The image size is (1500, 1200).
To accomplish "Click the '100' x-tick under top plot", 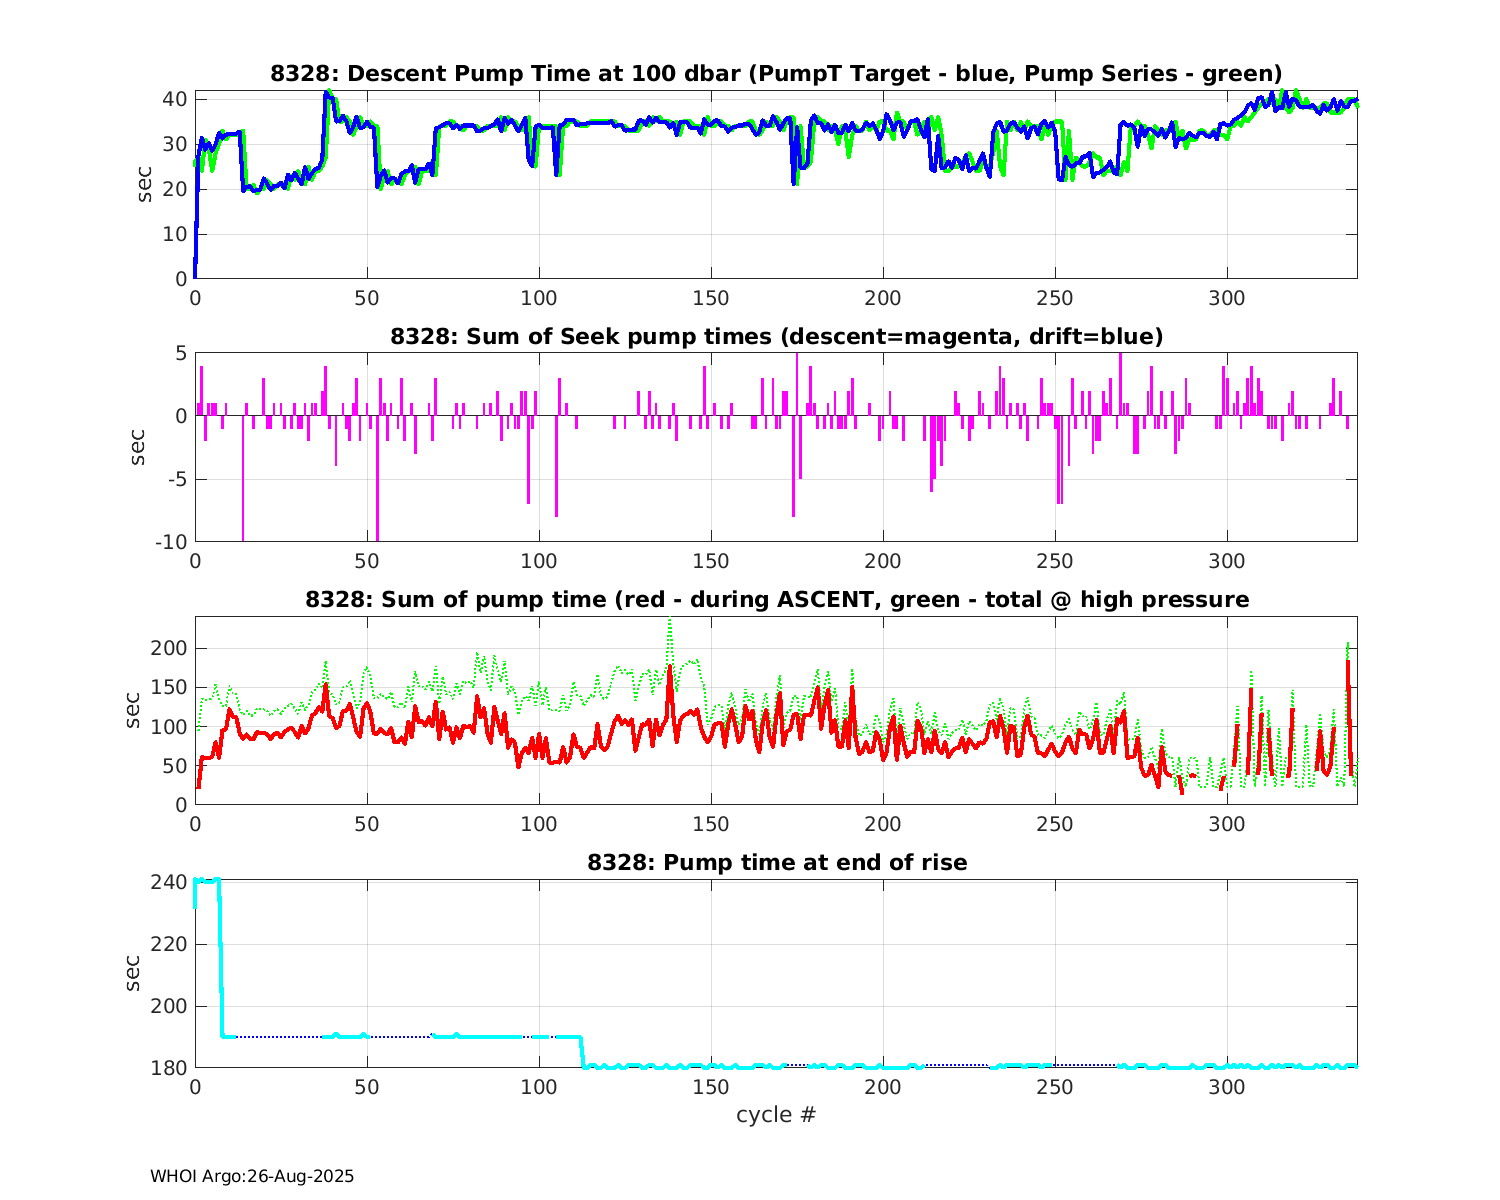I will [x=539, y=297].
